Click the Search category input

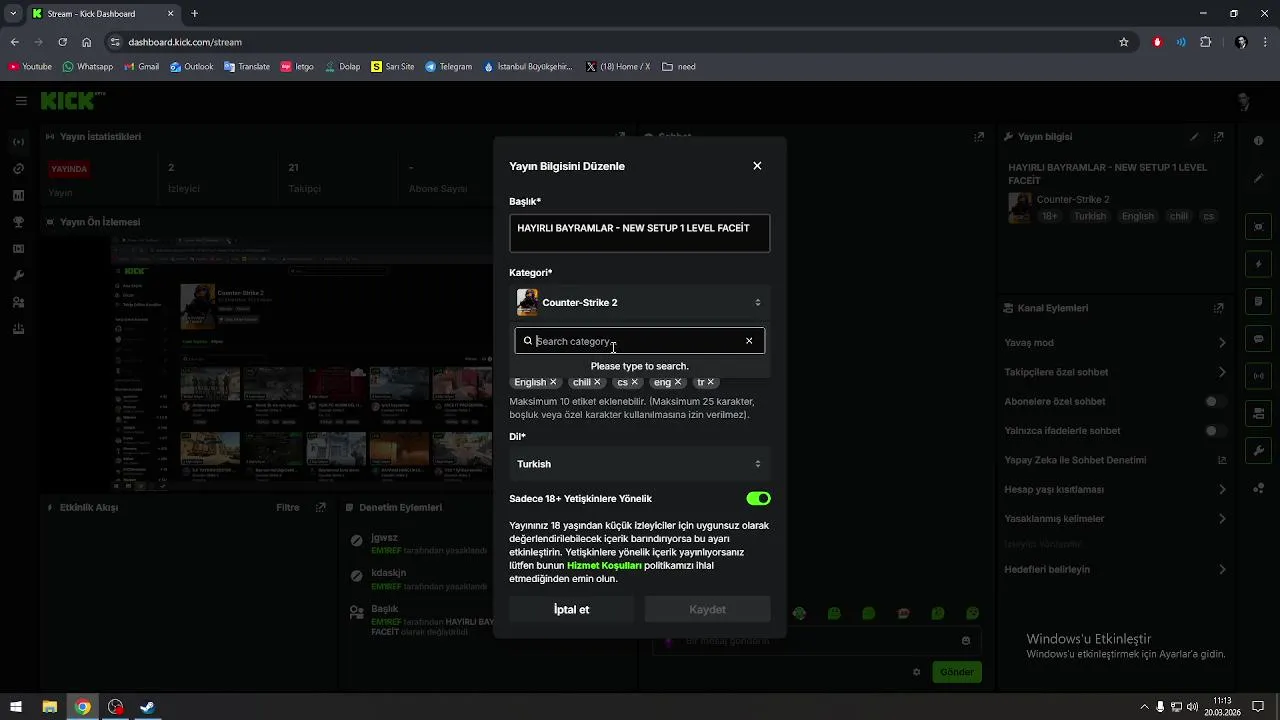pyautogui.click(x=638, y=341)
